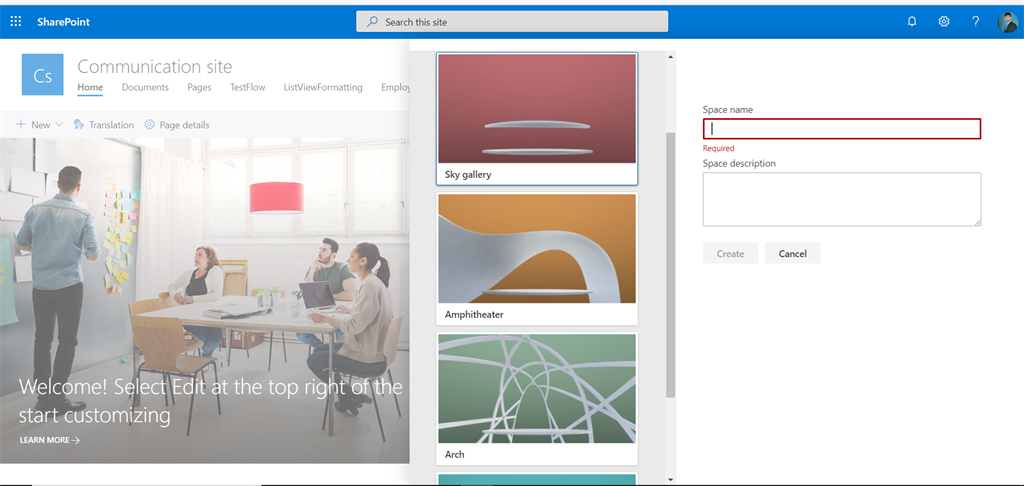Click the Cancel button

tap(792, 253)
